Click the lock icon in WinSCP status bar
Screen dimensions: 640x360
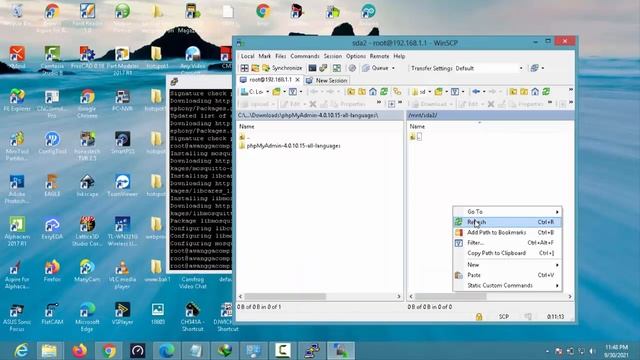[479, 317]
